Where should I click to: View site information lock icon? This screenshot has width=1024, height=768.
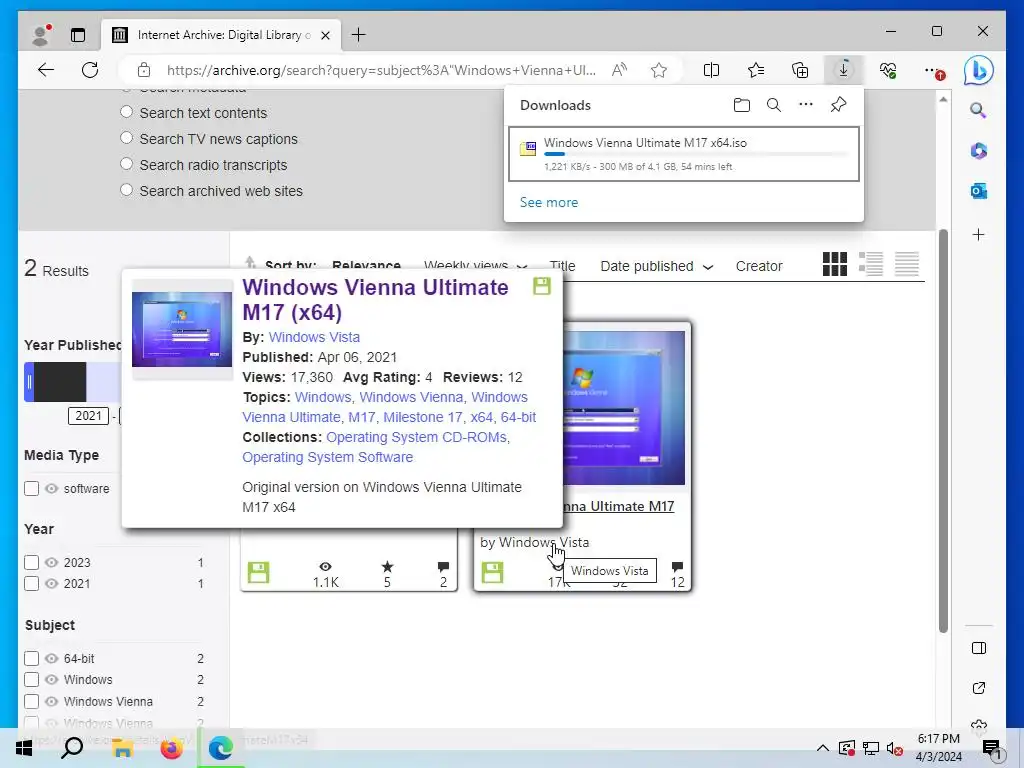click(x=144, y=70)
